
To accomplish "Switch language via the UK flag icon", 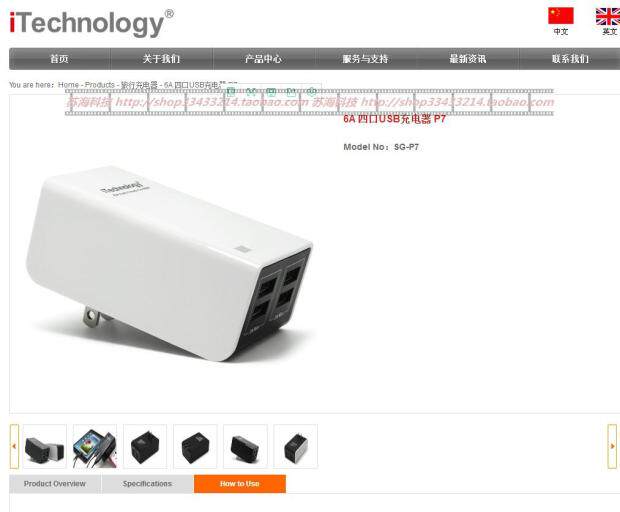I will (608, 17).
